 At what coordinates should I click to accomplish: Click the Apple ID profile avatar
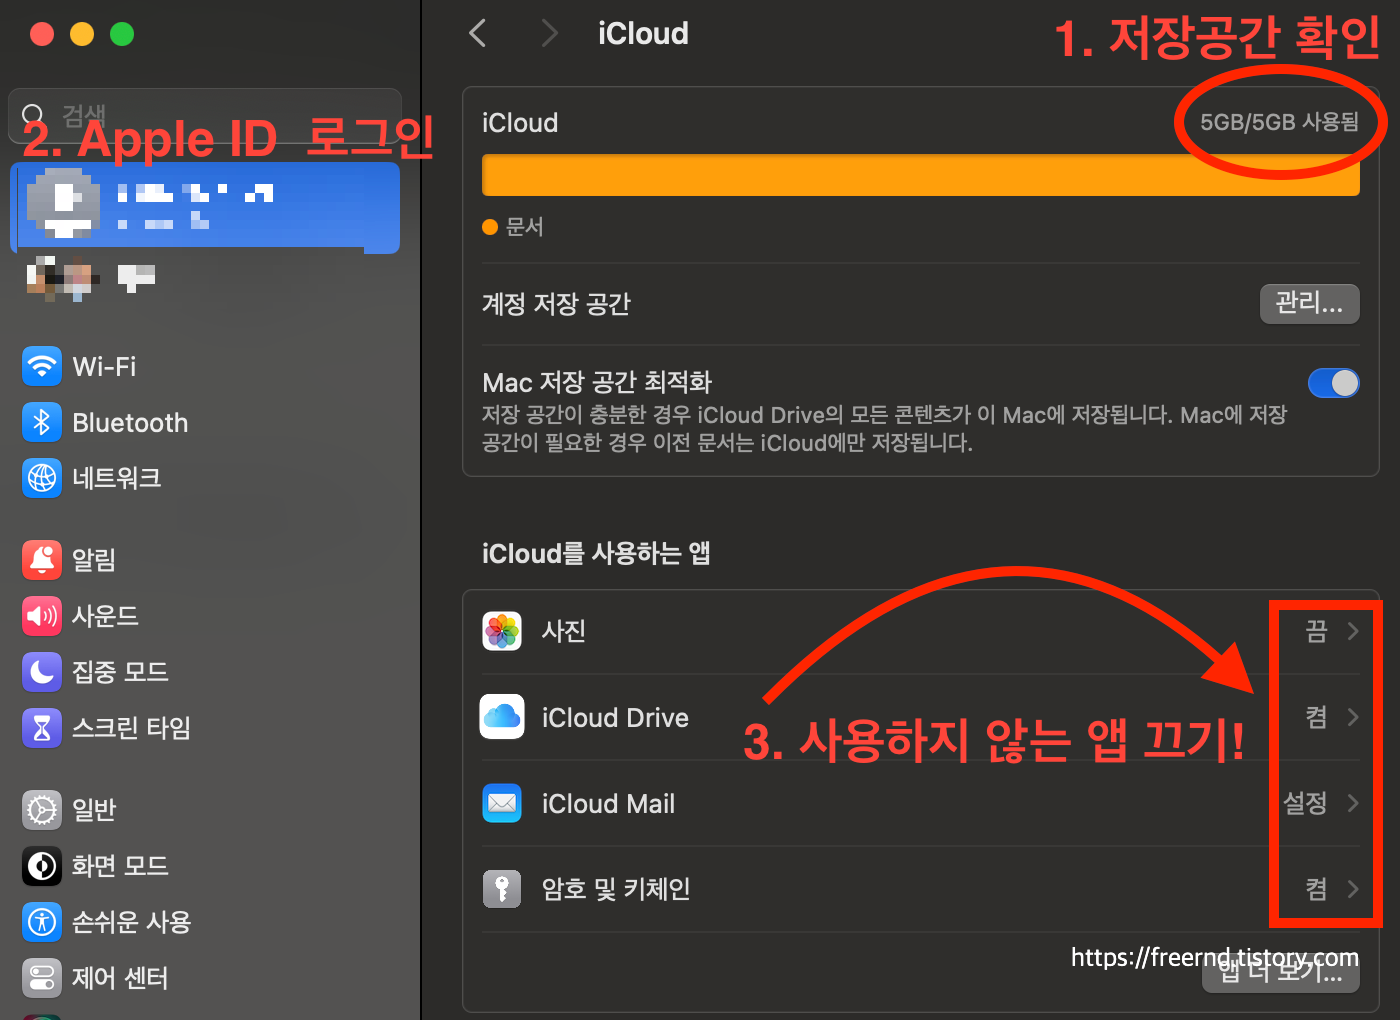(x=63, y=203)
